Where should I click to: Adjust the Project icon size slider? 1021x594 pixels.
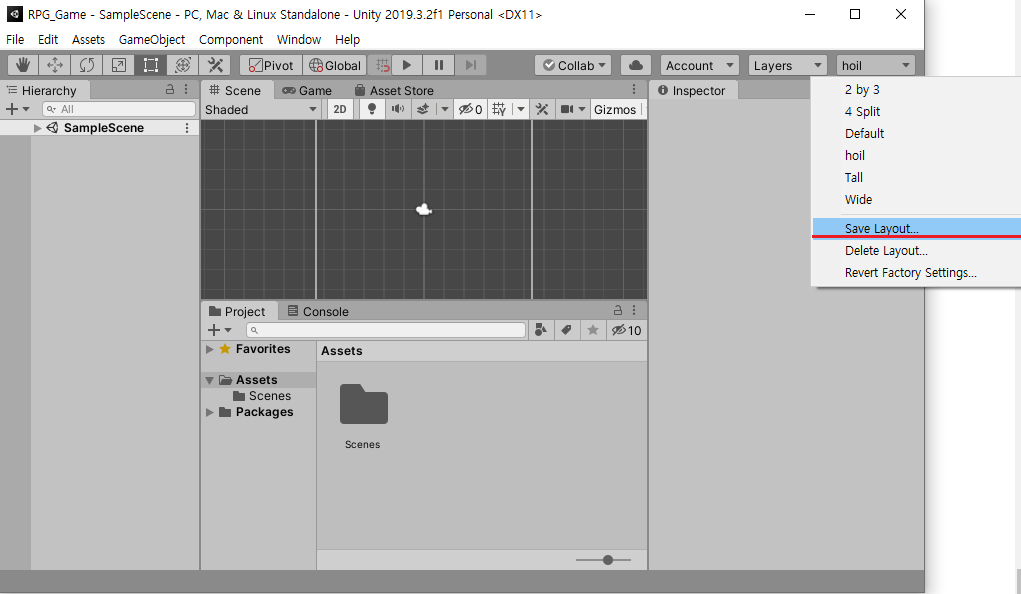608,560
